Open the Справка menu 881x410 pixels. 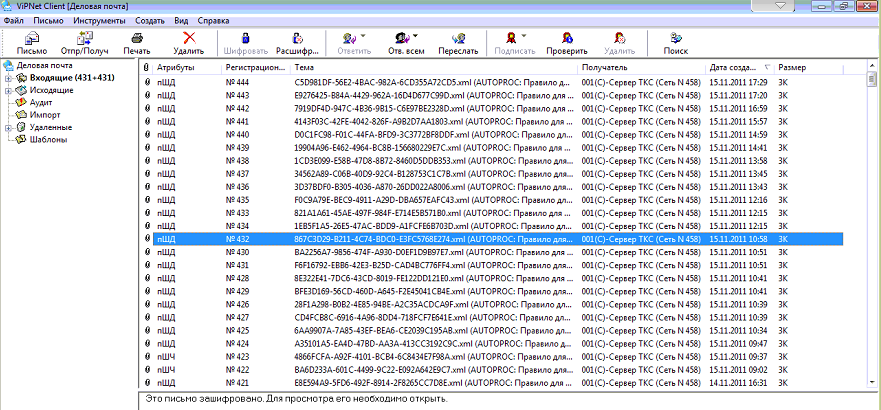213,21
